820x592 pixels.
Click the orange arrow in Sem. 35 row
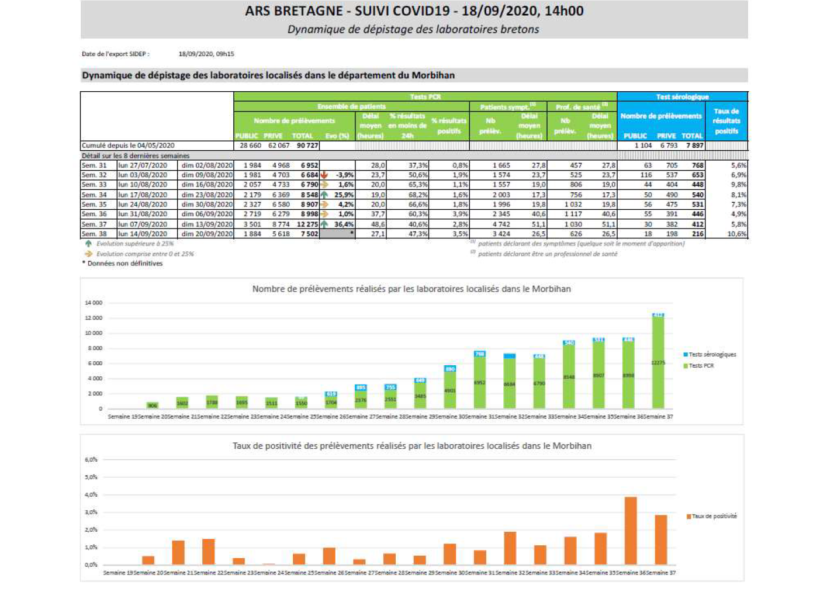coord(324,204)
